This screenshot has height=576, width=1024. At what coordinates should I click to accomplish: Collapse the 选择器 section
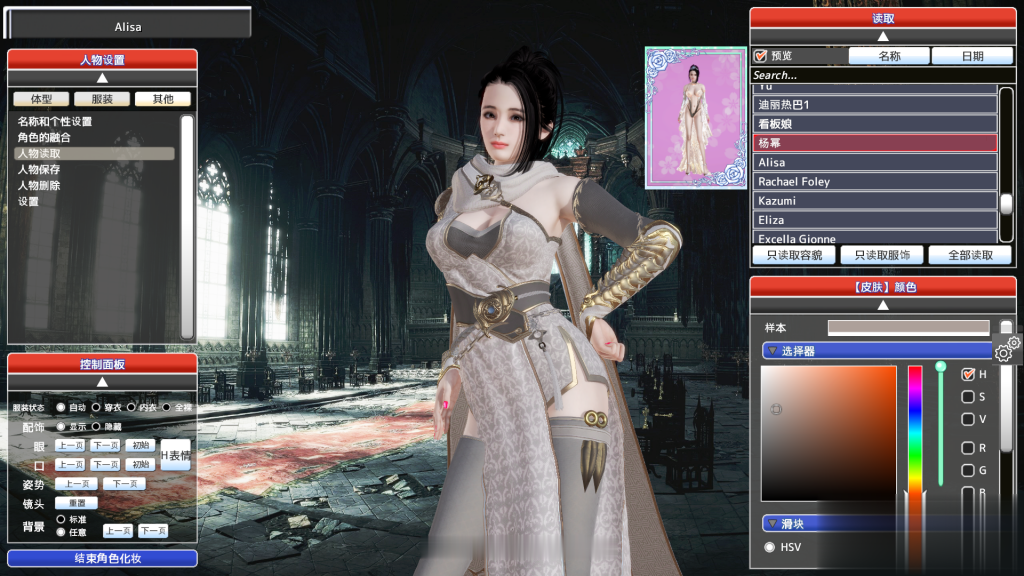pos(773,351)
